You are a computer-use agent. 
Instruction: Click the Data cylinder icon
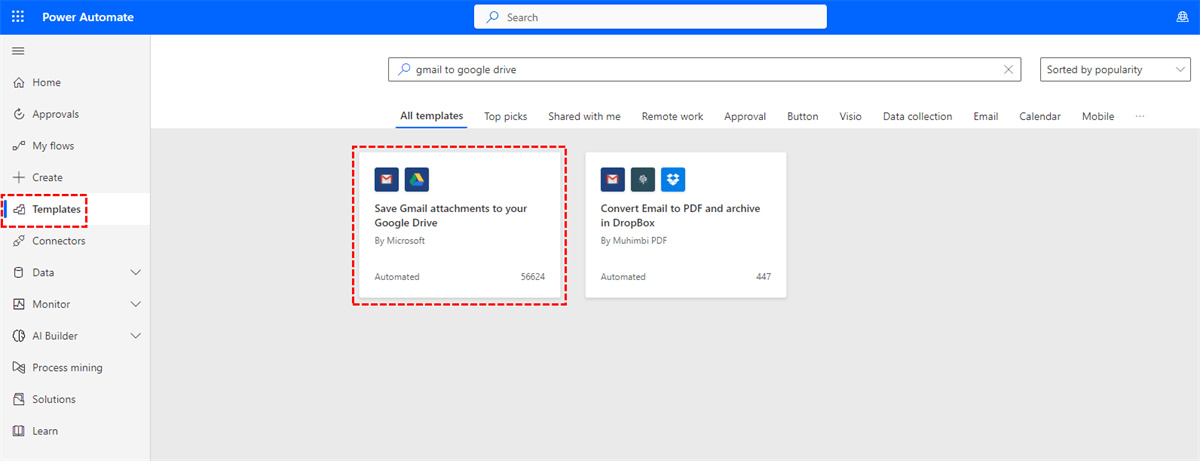[x=18, y=272]
